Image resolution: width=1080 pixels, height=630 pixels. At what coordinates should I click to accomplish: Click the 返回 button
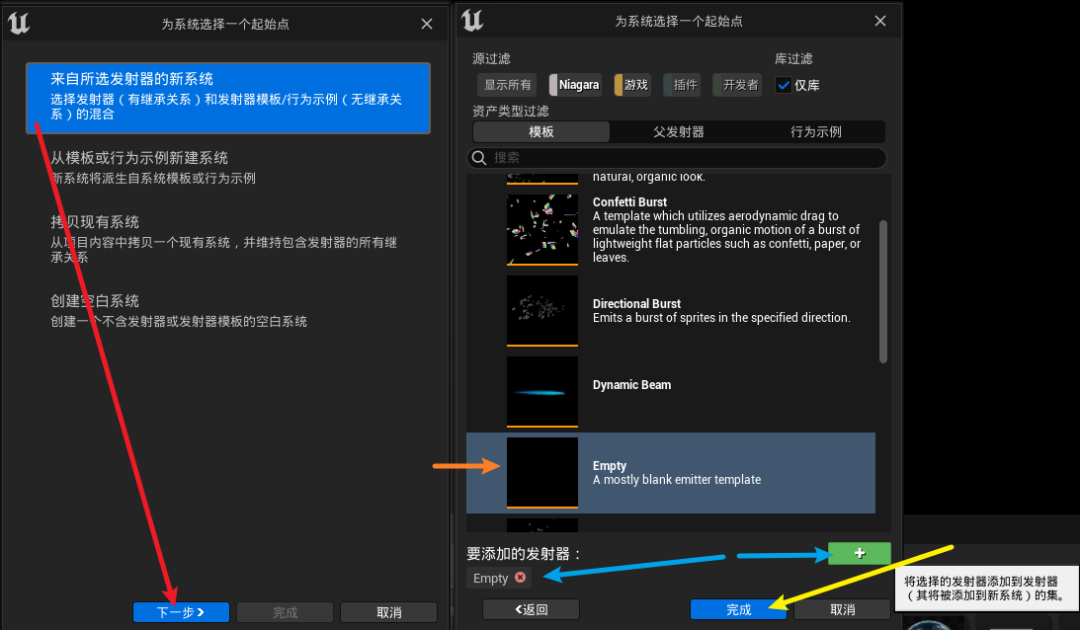530,609
